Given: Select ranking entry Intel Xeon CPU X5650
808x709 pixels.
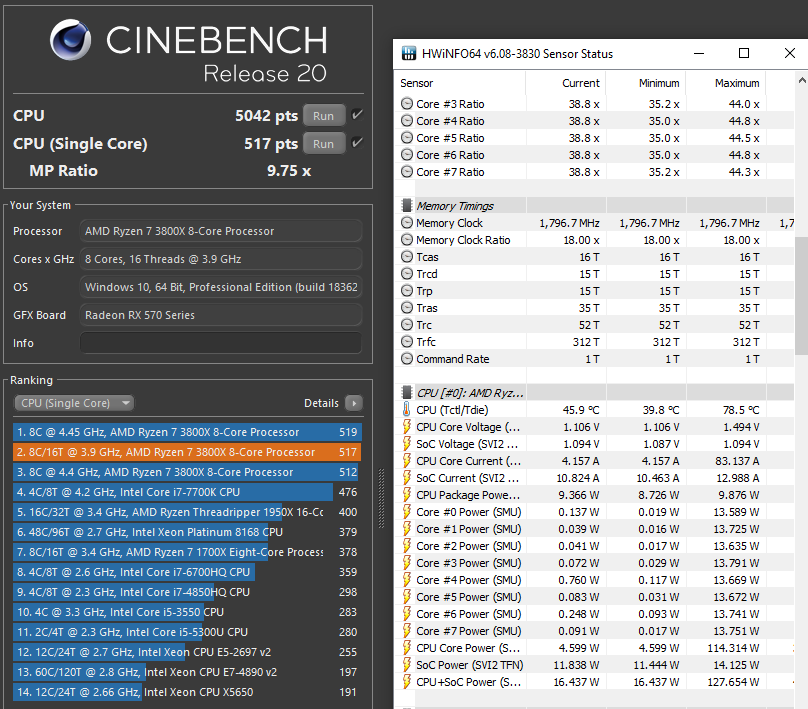Looking at the screenshot, I should (x=187, y=692).
